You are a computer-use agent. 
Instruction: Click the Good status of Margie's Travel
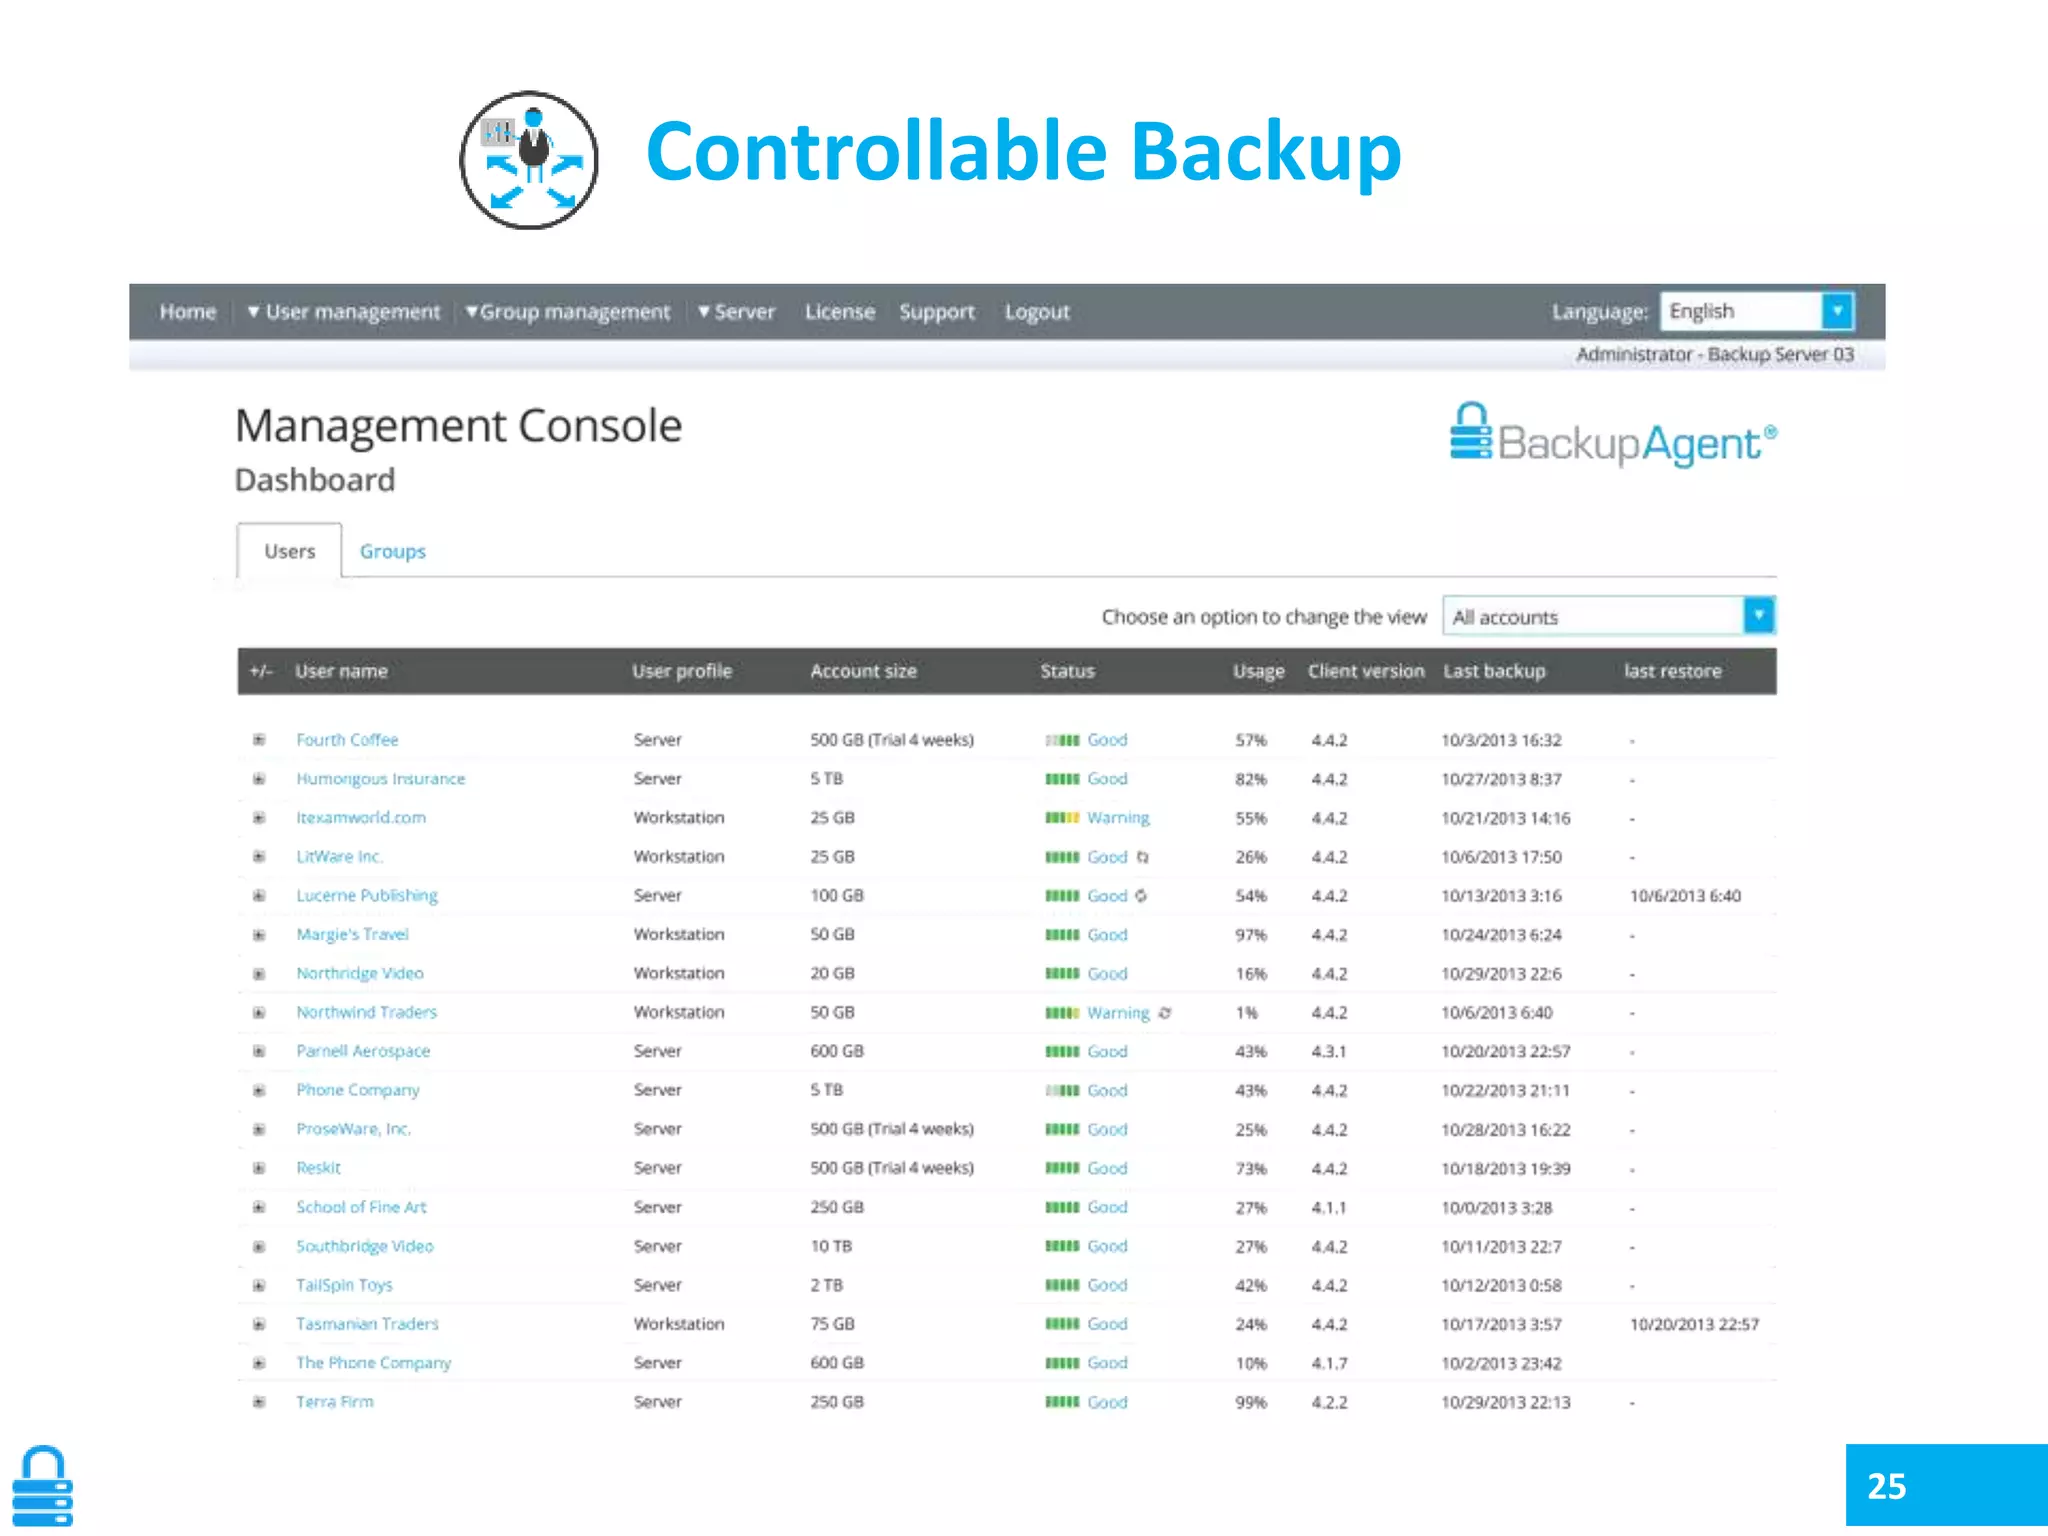pos(1107,935)
